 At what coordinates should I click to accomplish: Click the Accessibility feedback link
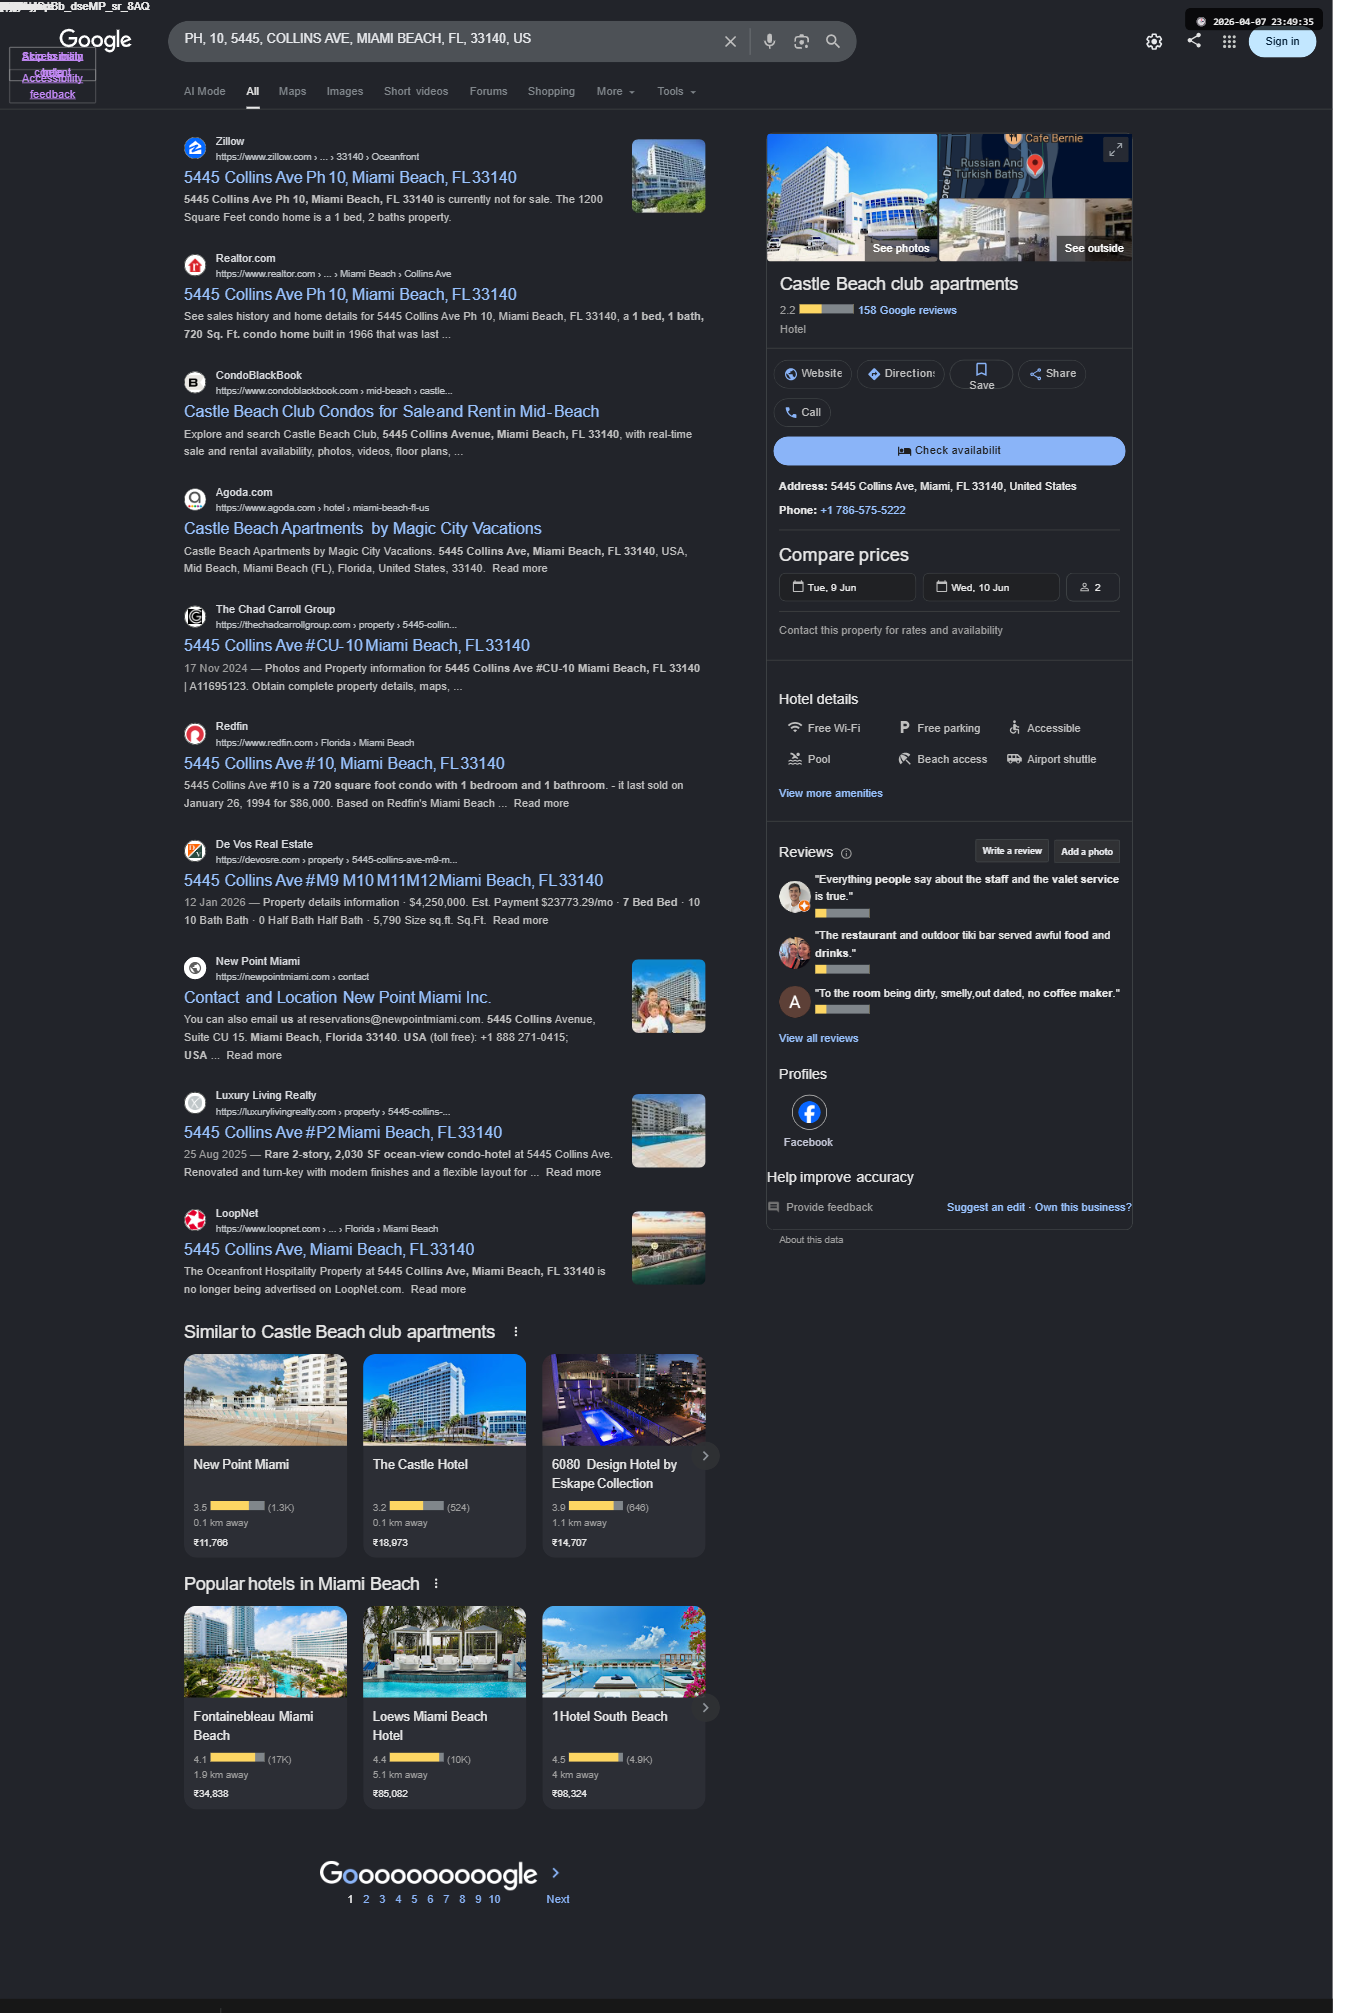coord(53,86)
